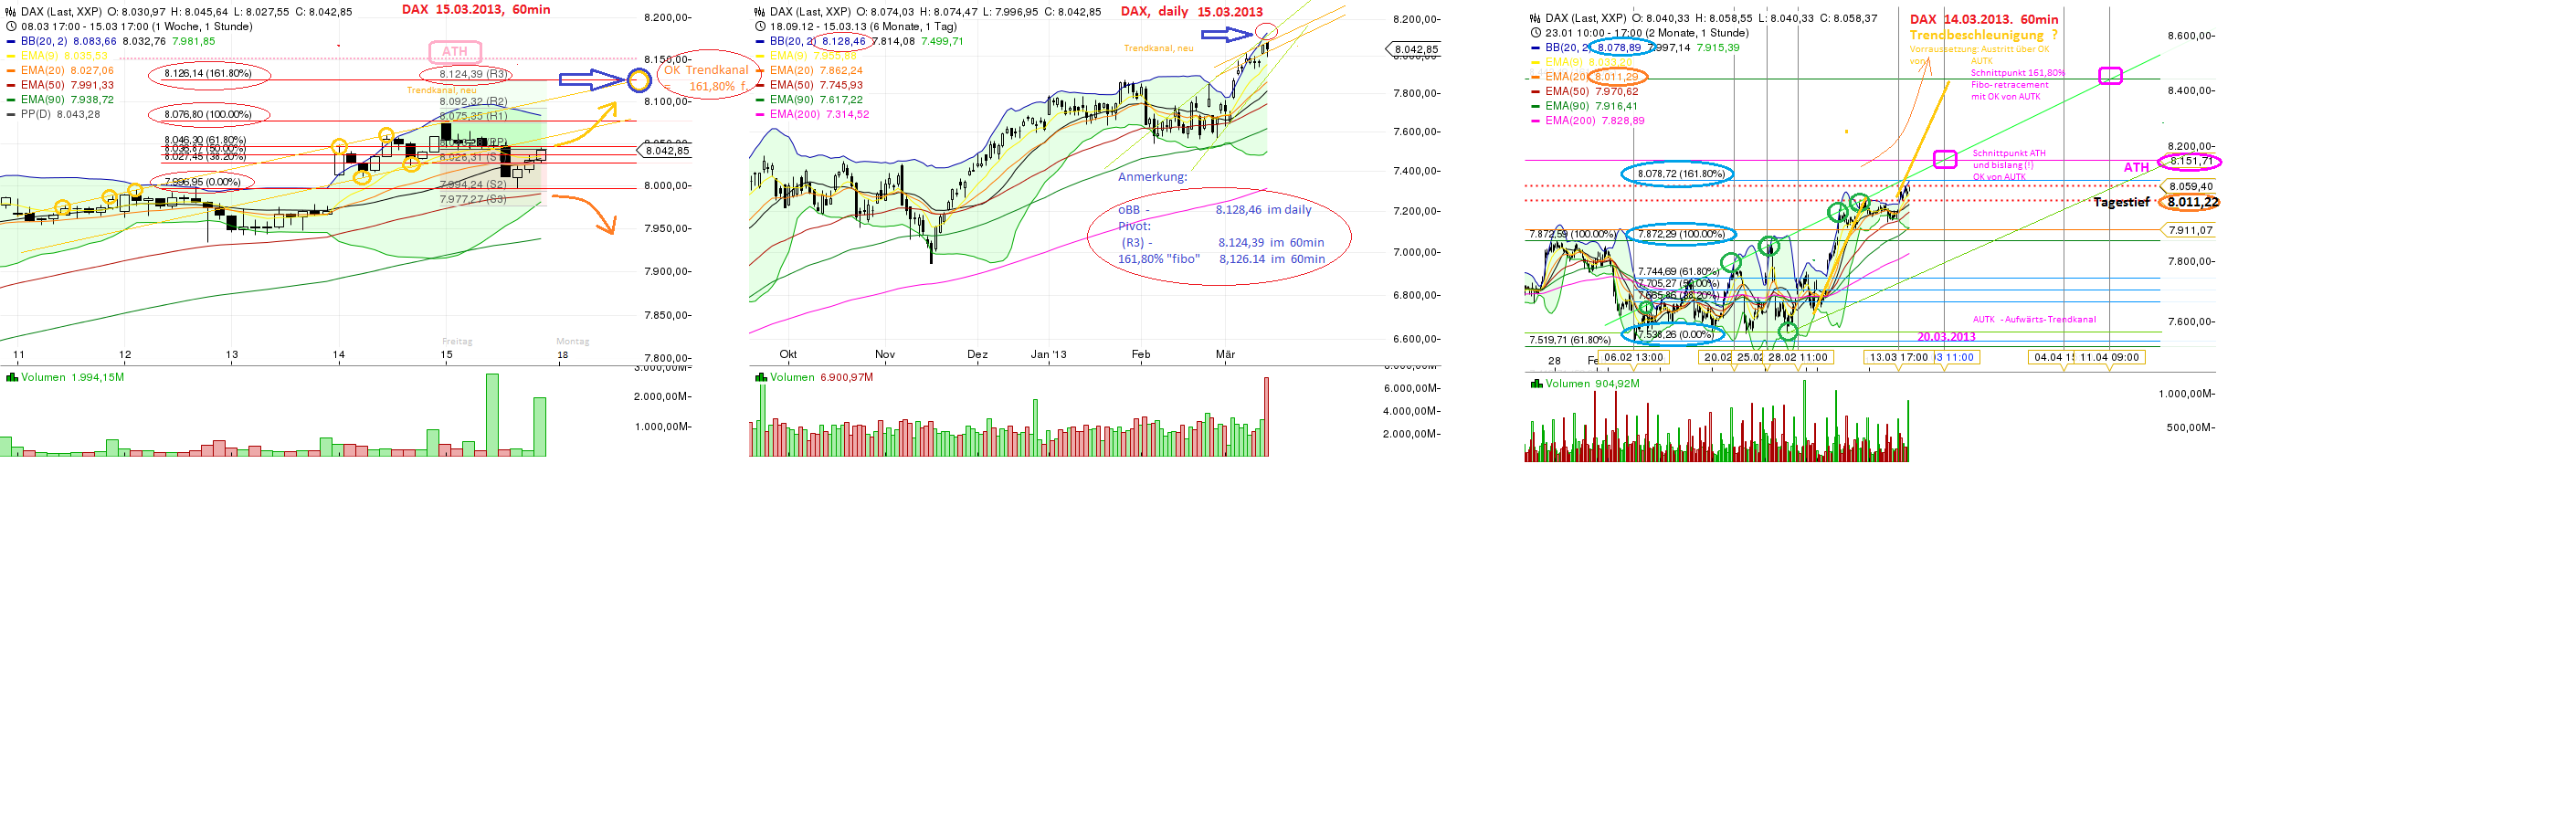Click the BB value 8.078,89 in the 14.03.2013 chart

click(x=1619, y=47)
